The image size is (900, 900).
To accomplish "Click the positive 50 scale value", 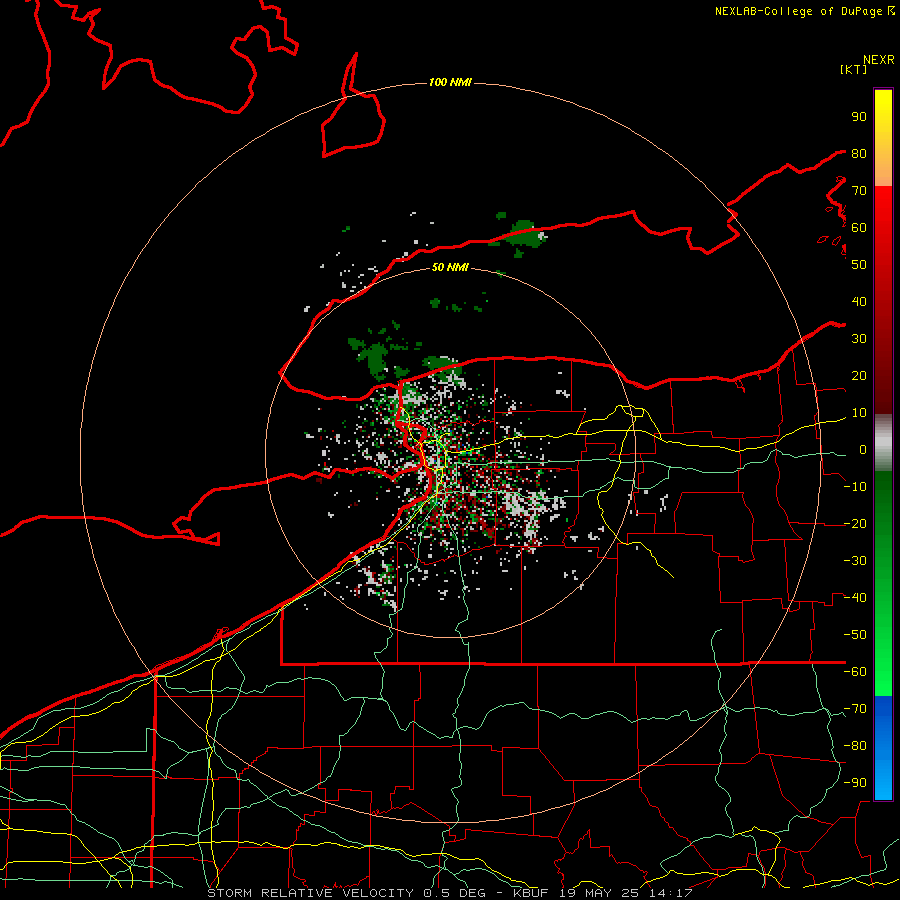I will pos(859,265).
